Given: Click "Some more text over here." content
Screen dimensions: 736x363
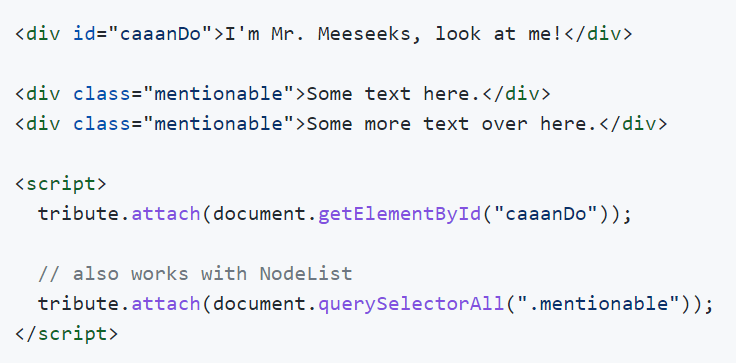Looking at the screenshot, I should pyautogui.click(x=452, y=124).
